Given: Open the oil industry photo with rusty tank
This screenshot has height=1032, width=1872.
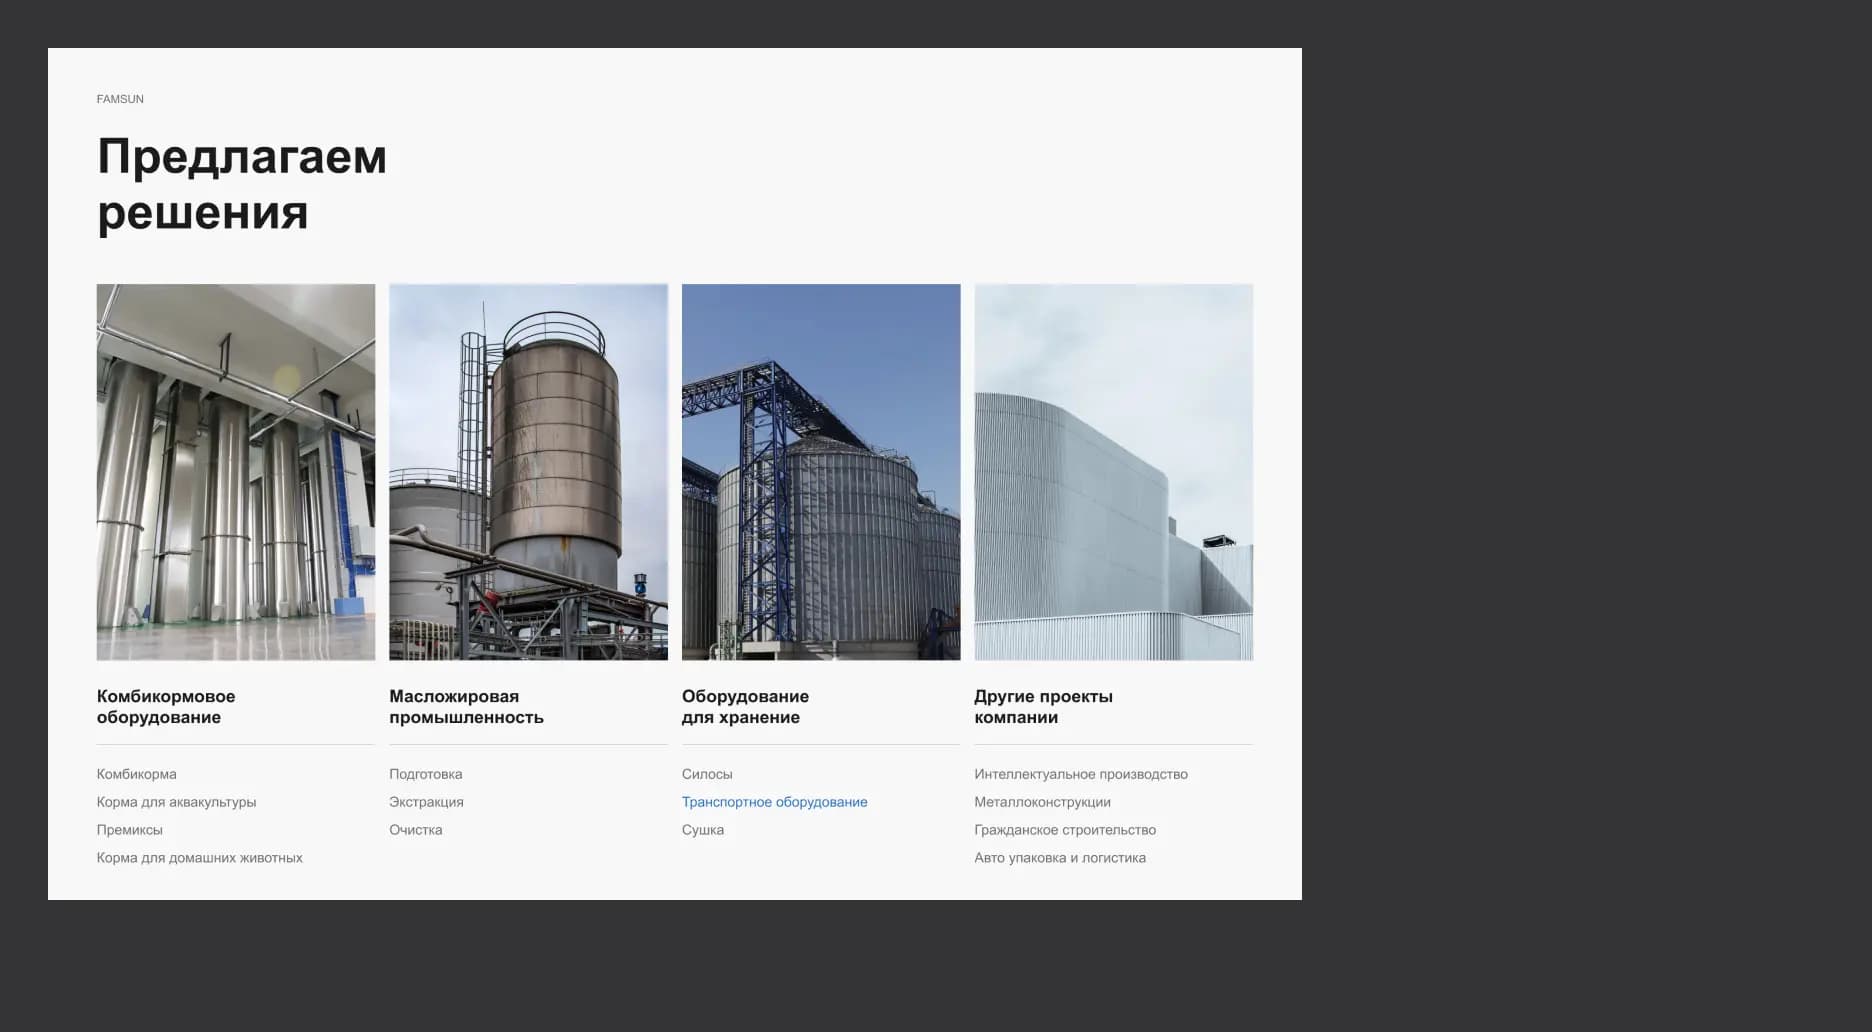Looking at the screenshot, I should (528, 472).
